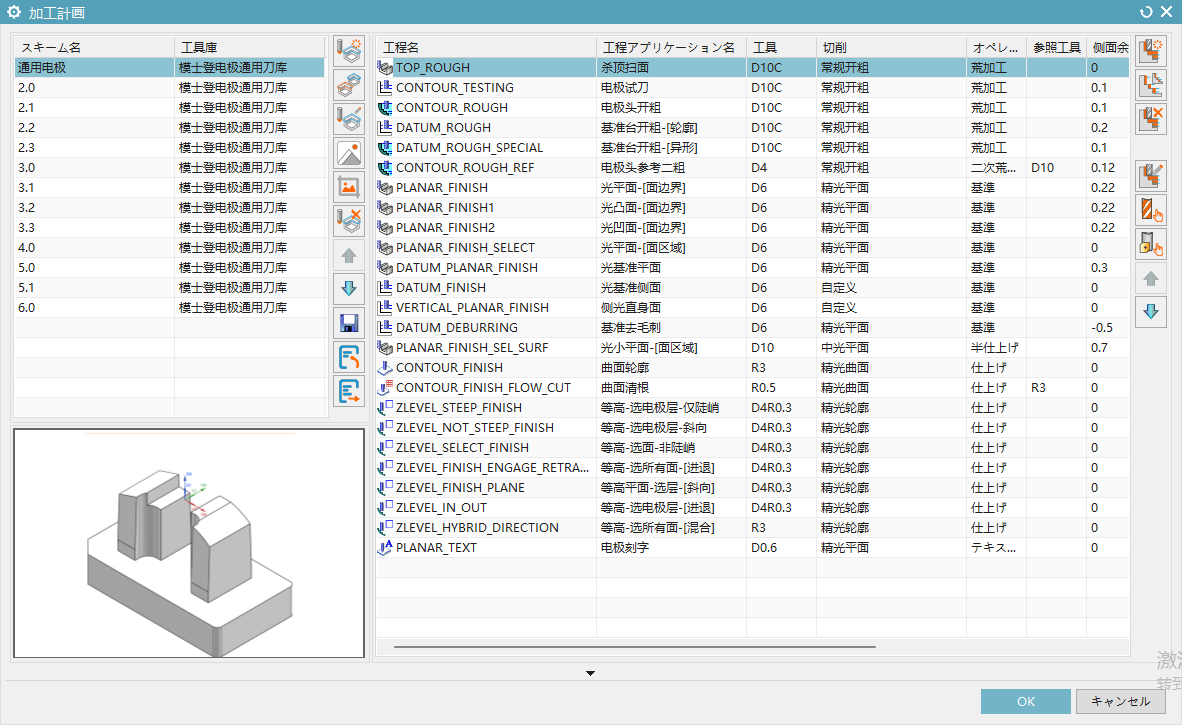Viewport: 1182px width, 725px height.
Task: Select the DATUM_DEBURRING operation row
Action: click(x=752, y=327)
